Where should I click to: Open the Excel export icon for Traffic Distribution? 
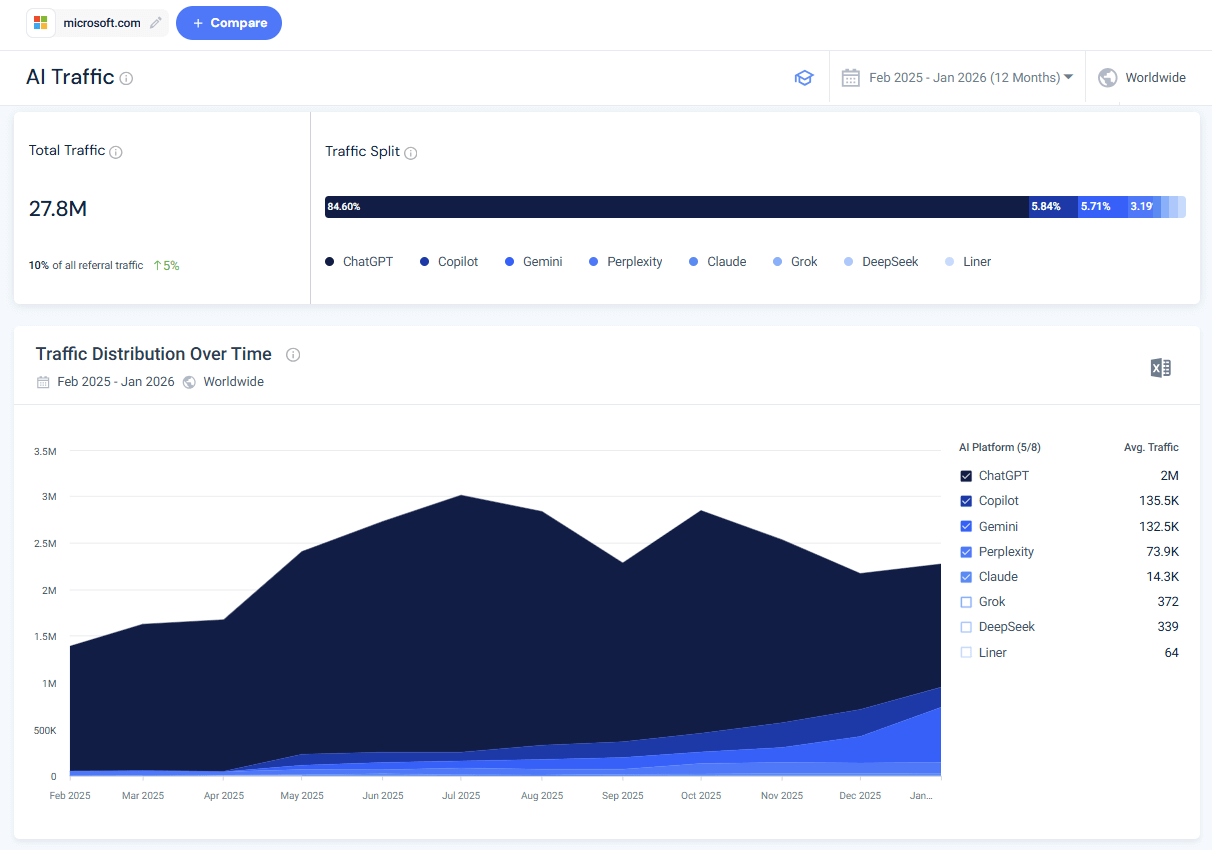tap(1161, 367)
